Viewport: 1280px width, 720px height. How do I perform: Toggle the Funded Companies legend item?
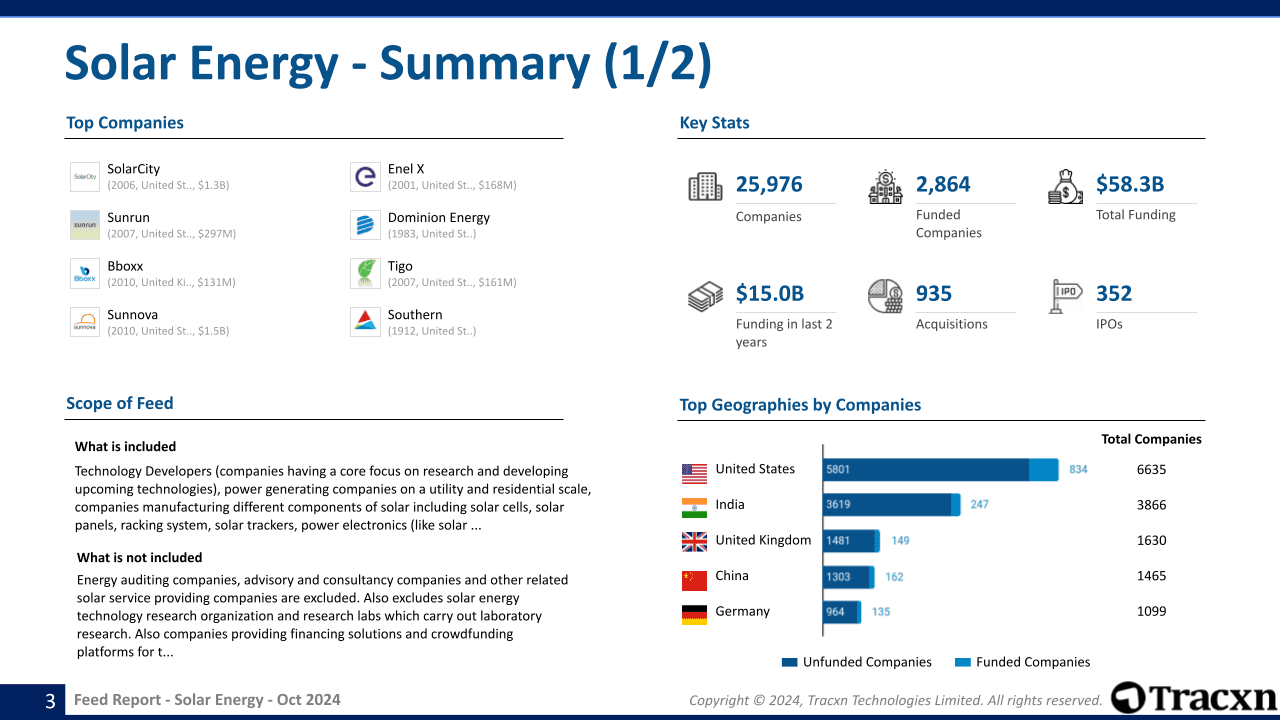[x=1022, y=662]
